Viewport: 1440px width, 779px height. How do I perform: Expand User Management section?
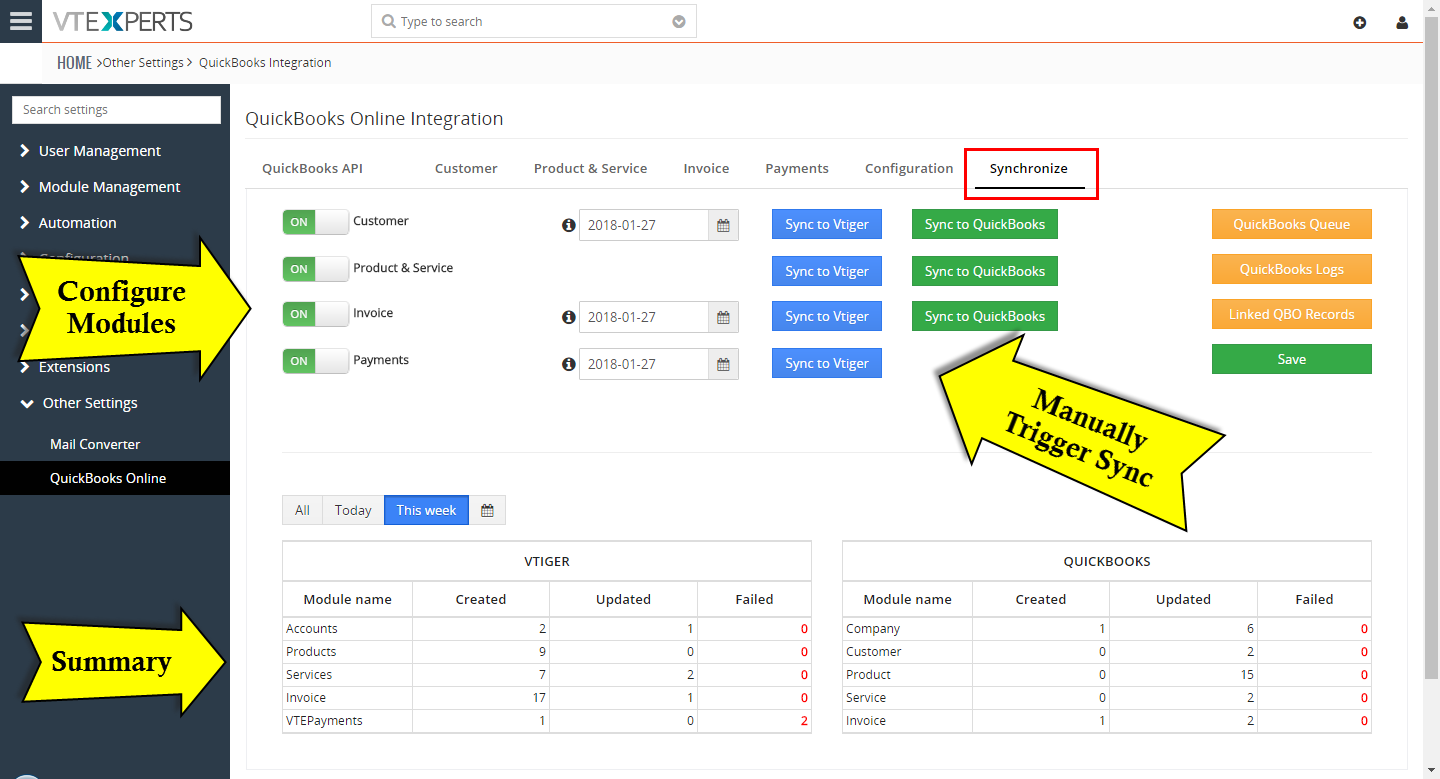click(99, 151)
